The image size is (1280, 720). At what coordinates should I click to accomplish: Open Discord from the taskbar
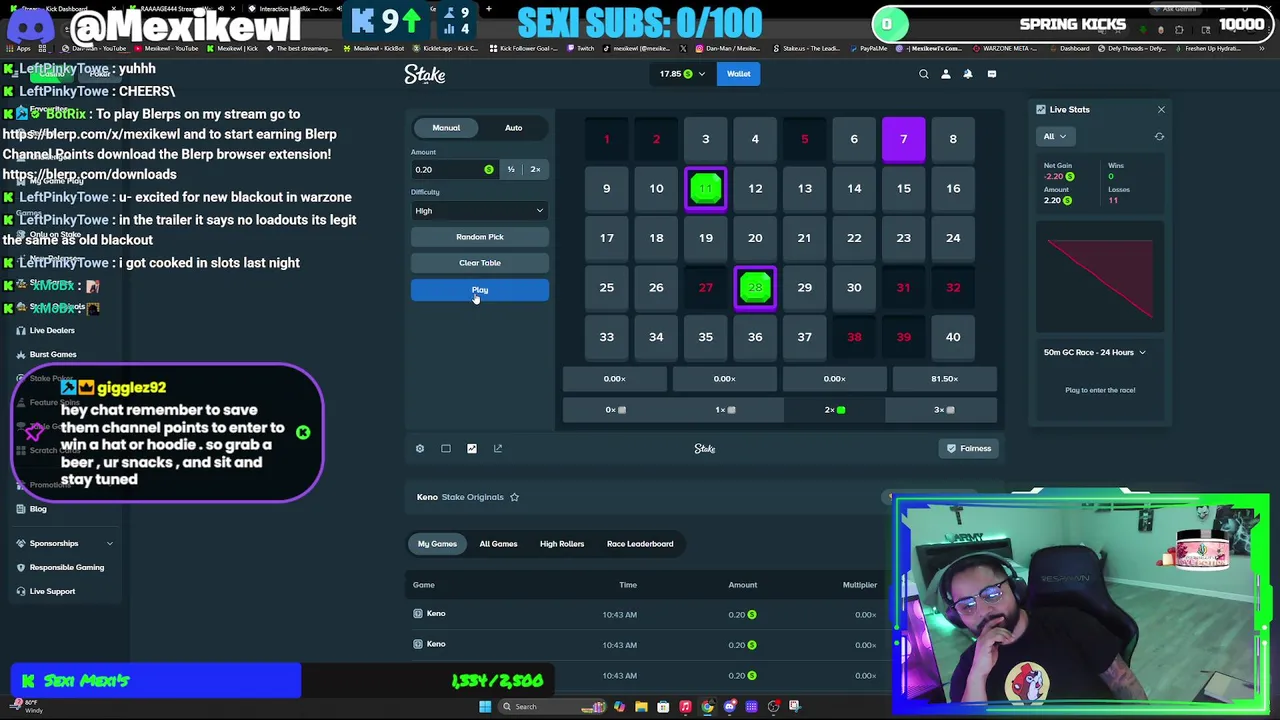point(729,707)
